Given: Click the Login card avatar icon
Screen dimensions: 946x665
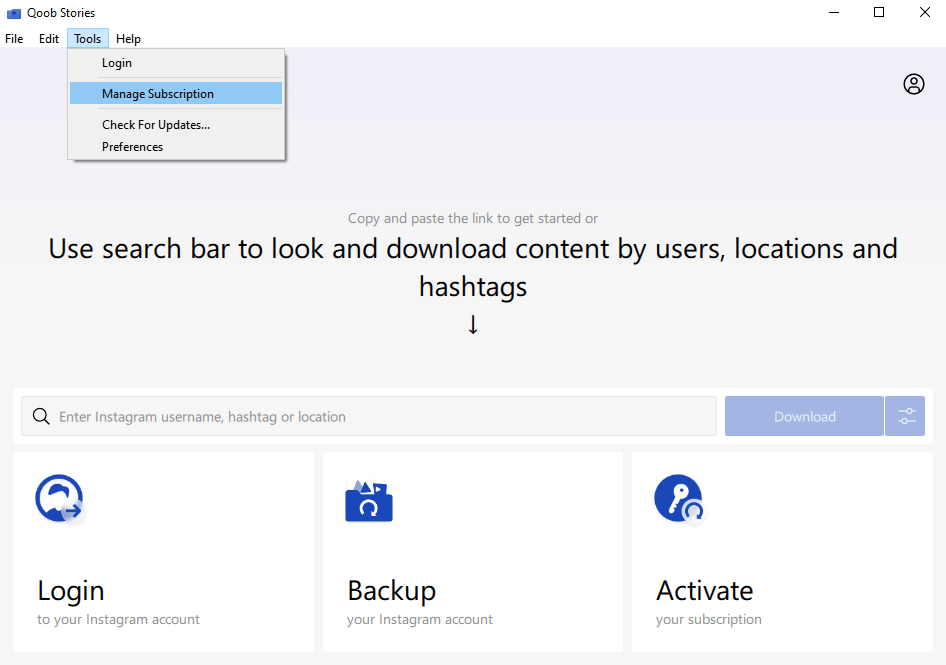Looking at the screenshot, I should 59,499.
